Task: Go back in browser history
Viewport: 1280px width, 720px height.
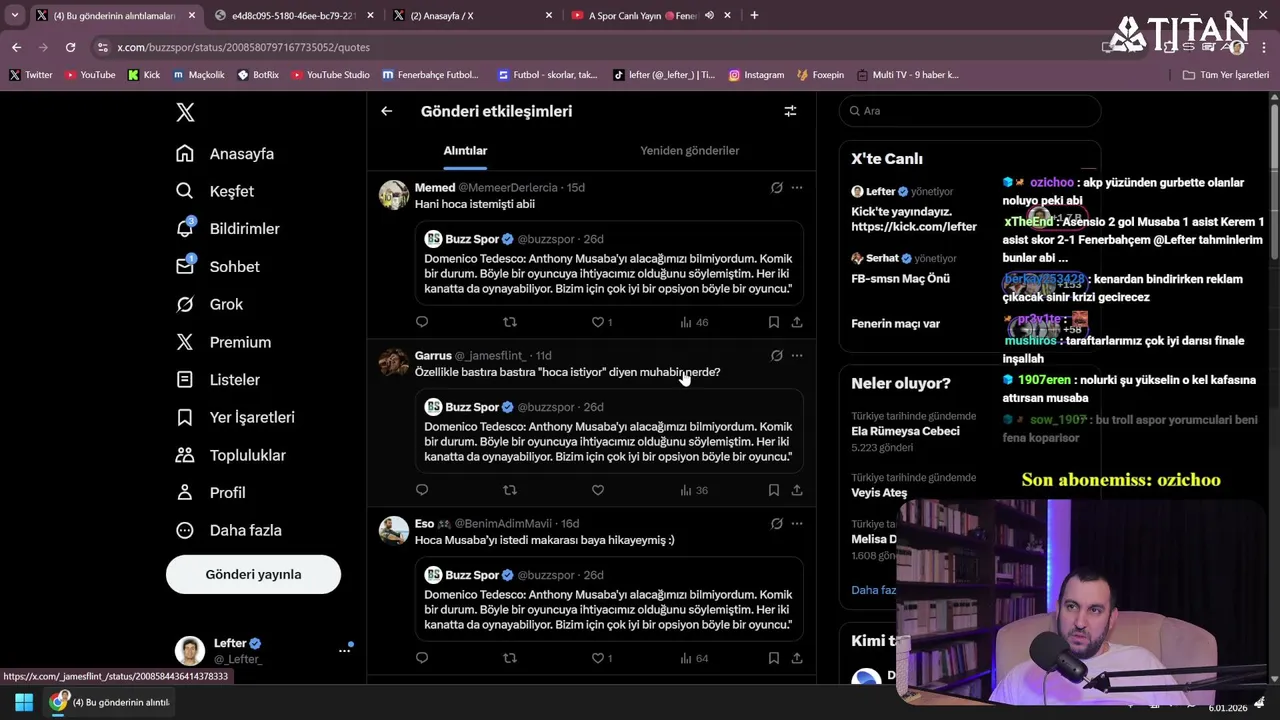Action: (x=16, y=47)
